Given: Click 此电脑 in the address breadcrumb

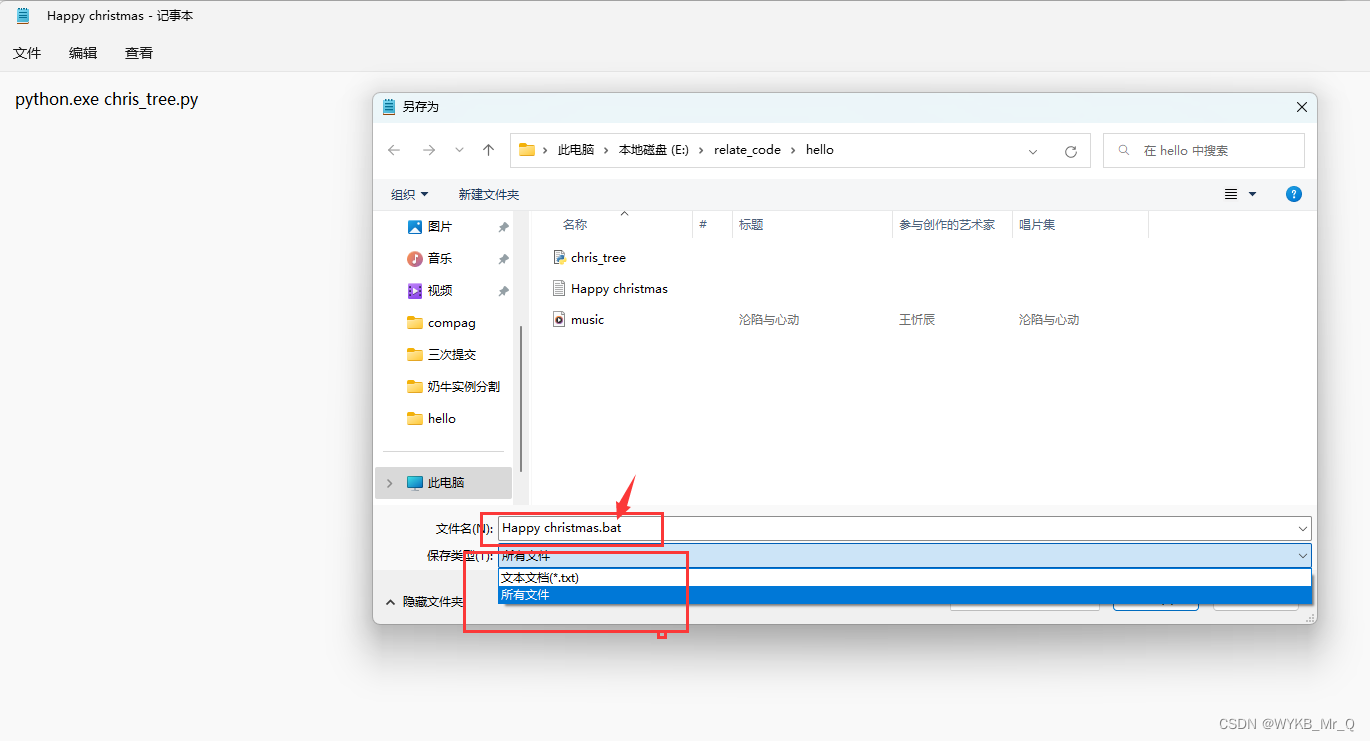Looking at the screenshot, I should click(x=576, y=150).
